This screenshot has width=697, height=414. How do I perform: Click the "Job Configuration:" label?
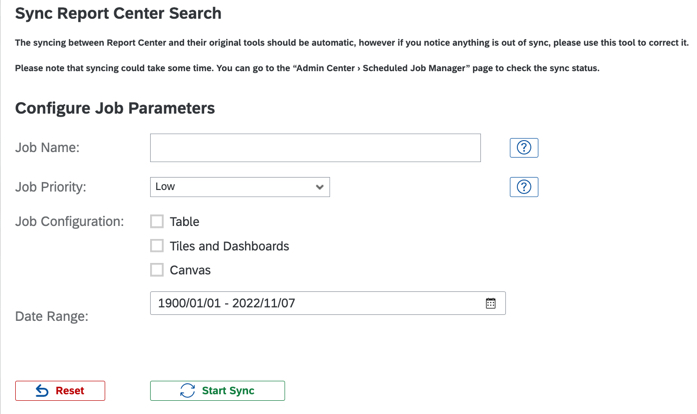point(69,222)
